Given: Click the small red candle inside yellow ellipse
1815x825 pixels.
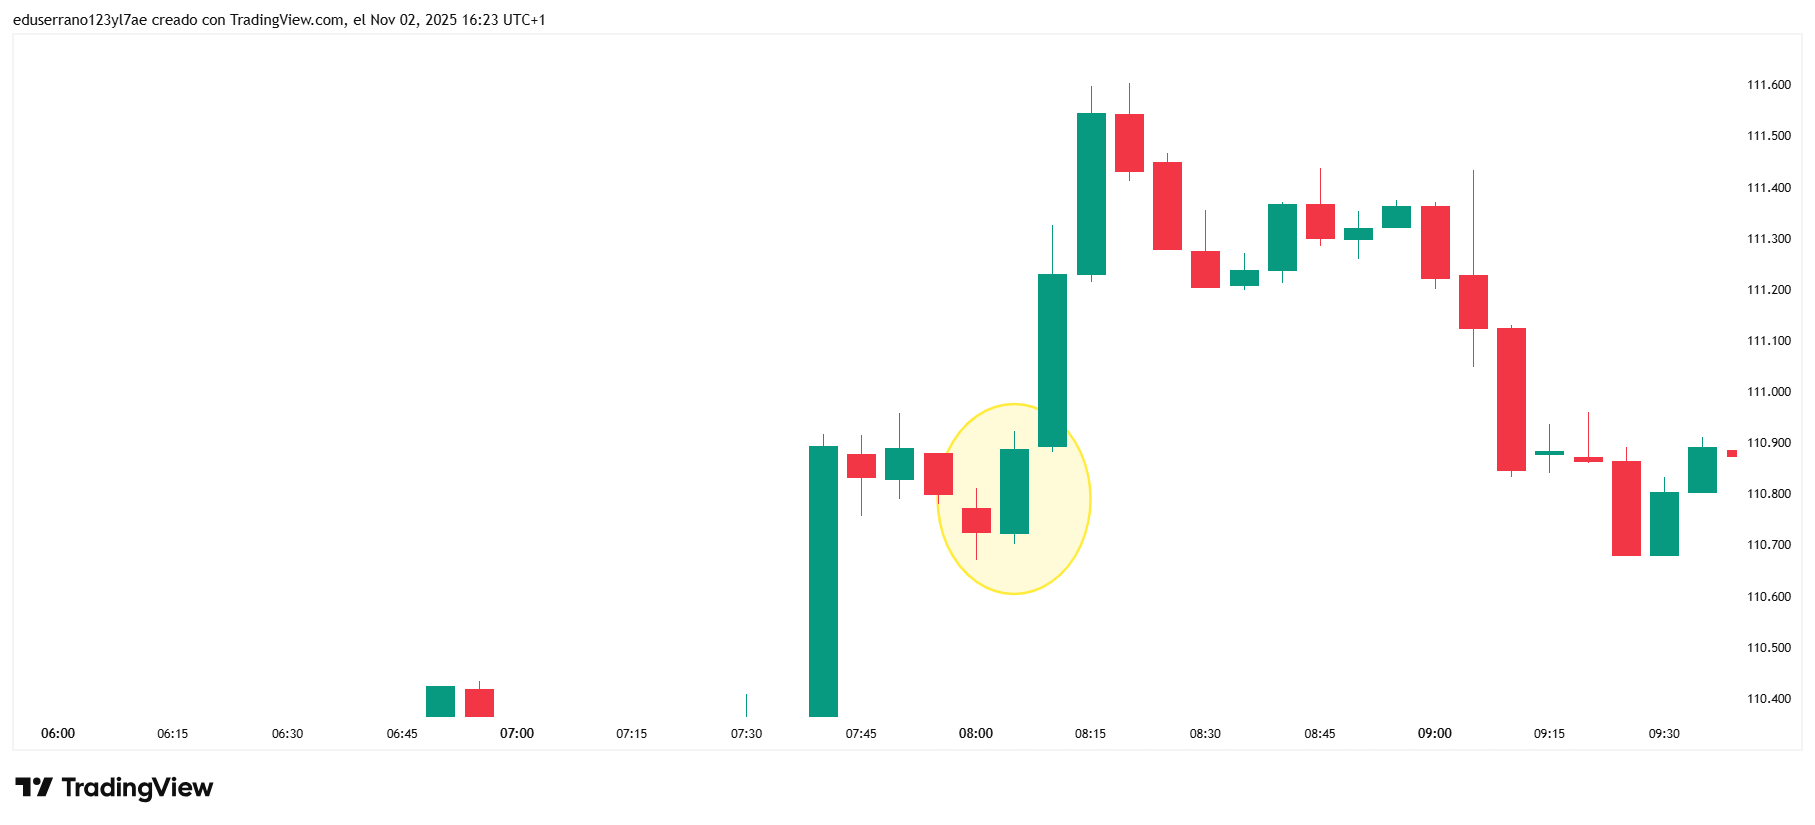Looking at the screenshot, I should [976, 520].
